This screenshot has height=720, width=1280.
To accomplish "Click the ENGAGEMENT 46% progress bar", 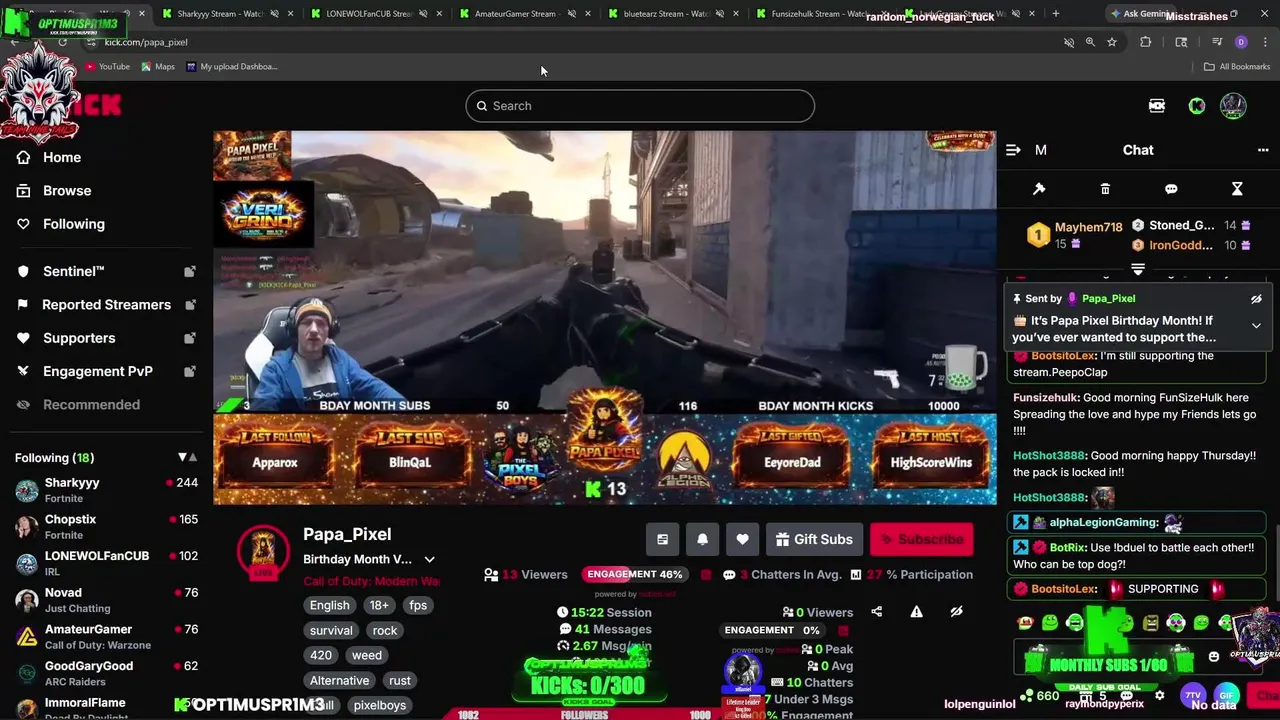I will pyautogui.click(x=634, y=575).
